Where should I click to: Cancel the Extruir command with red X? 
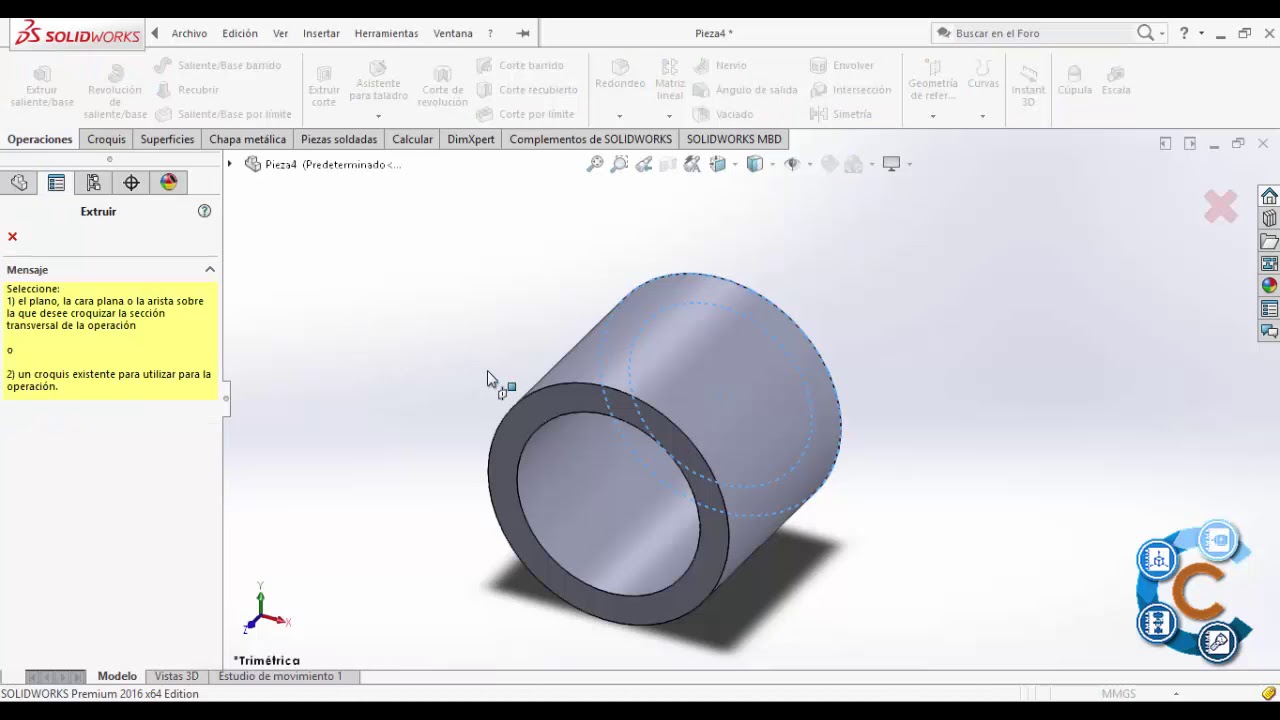(12, 236)
